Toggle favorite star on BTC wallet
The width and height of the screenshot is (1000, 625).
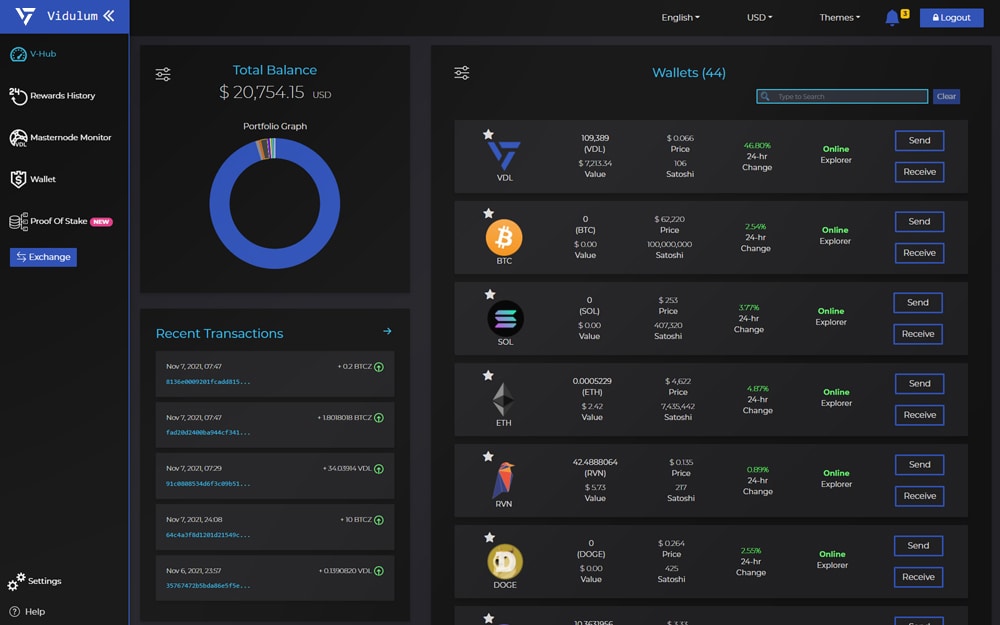(x=488, y=213)
